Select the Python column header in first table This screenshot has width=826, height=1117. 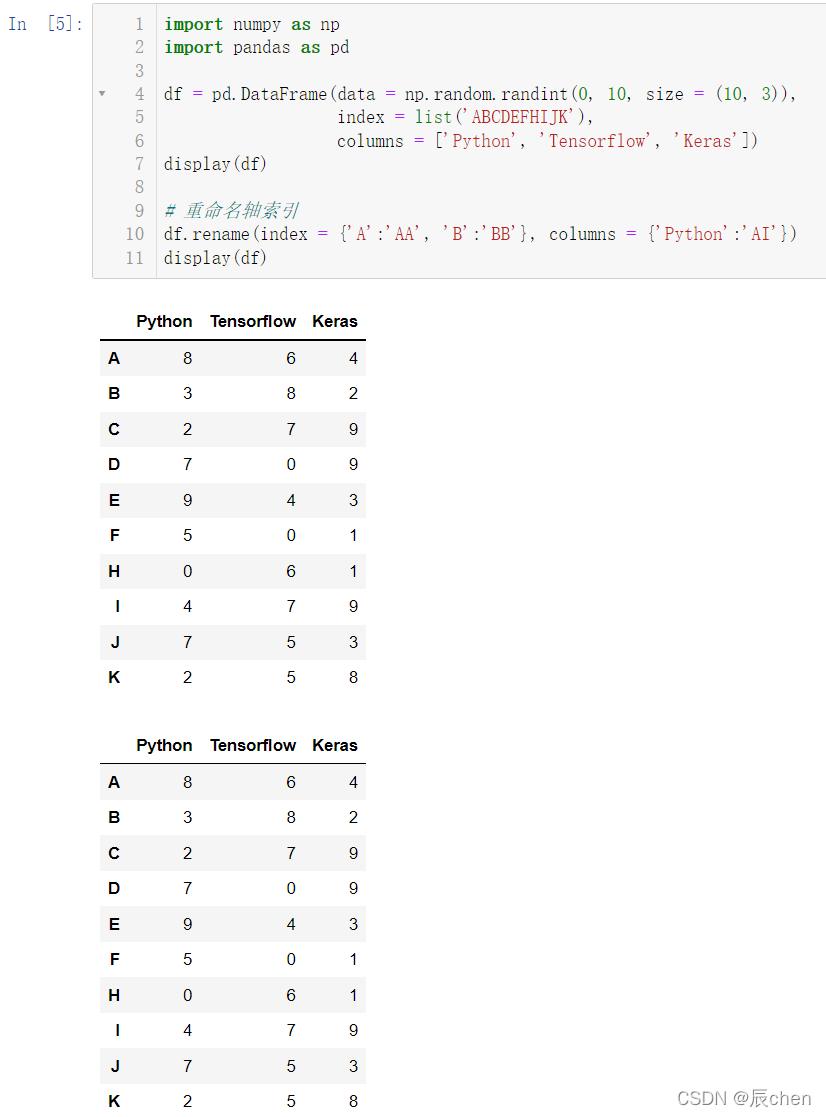tap(164, 321)
